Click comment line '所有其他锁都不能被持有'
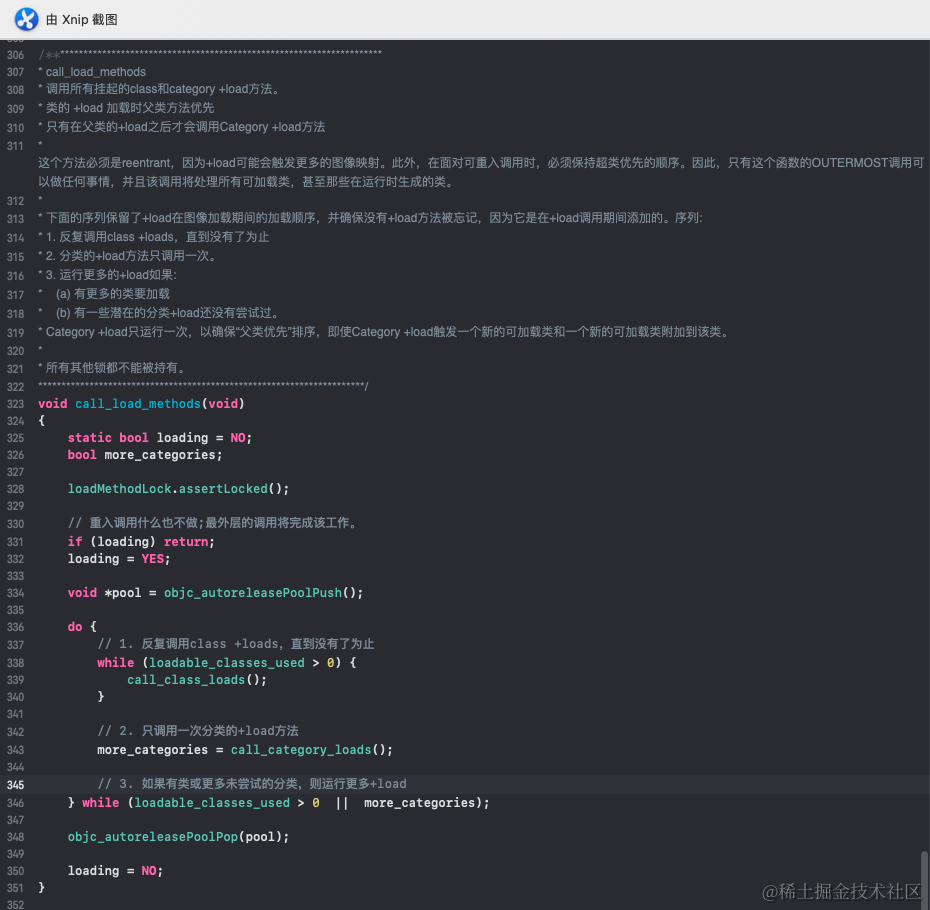This screenshot has width=930, height=910. click(x=114, y=368)
